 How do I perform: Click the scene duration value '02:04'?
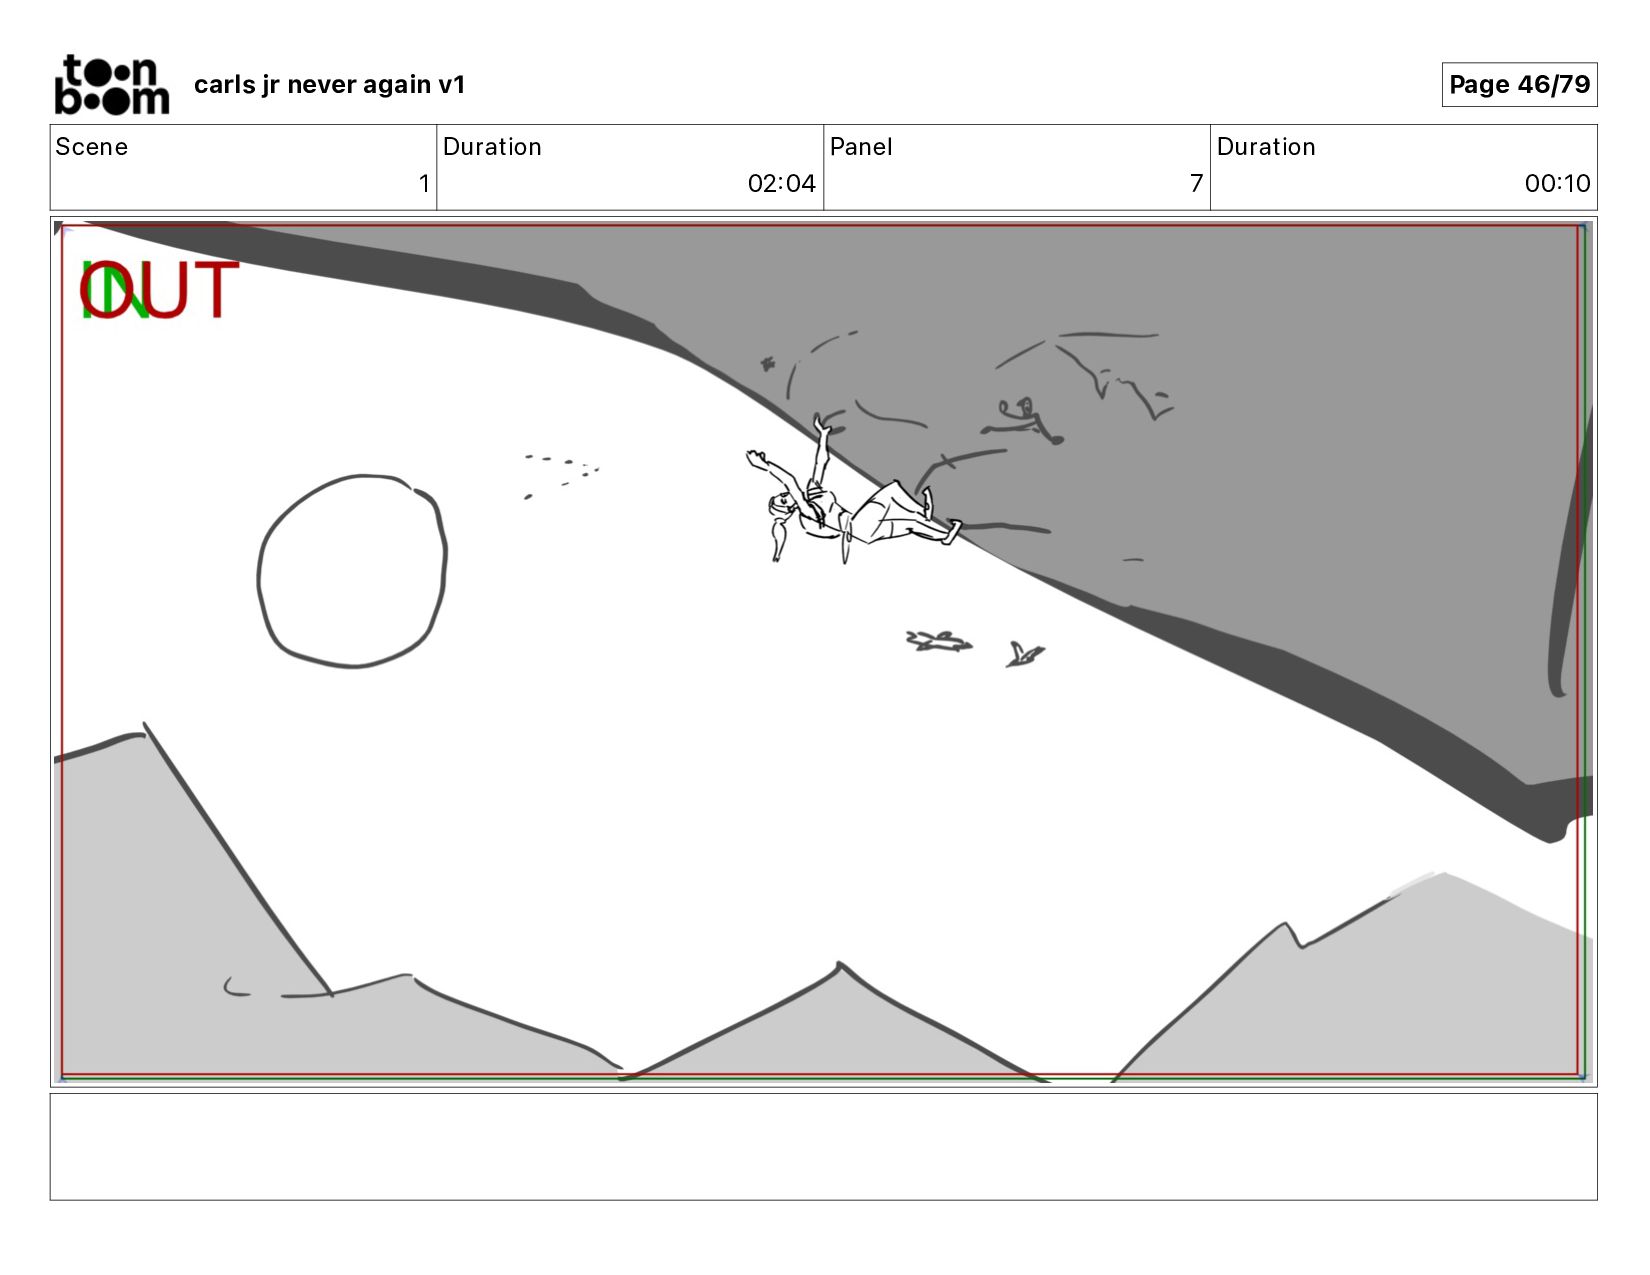coord(782,184)
